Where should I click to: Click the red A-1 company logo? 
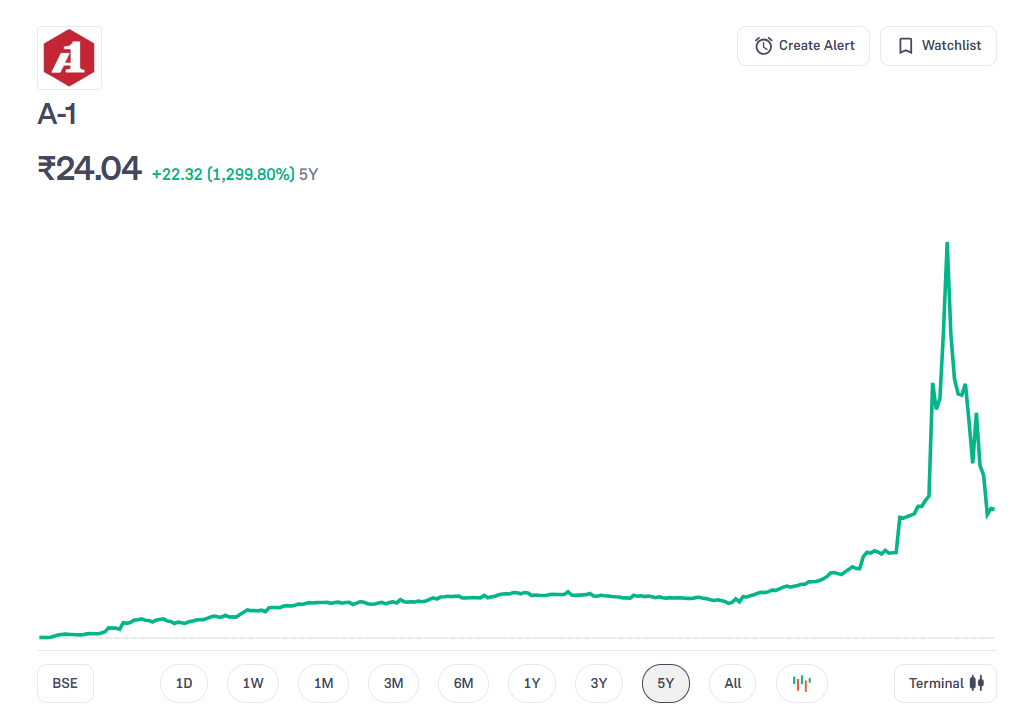click(x=69, y=58)
